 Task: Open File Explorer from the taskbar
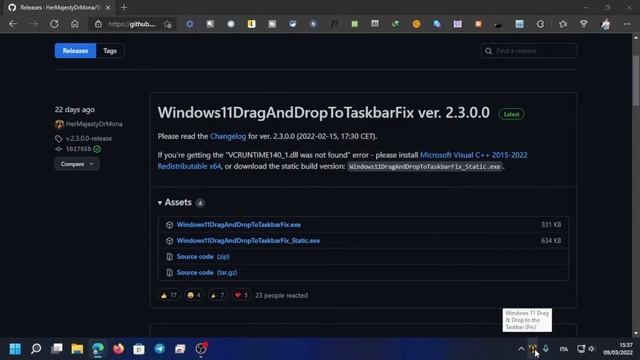(x=77, y=349)
